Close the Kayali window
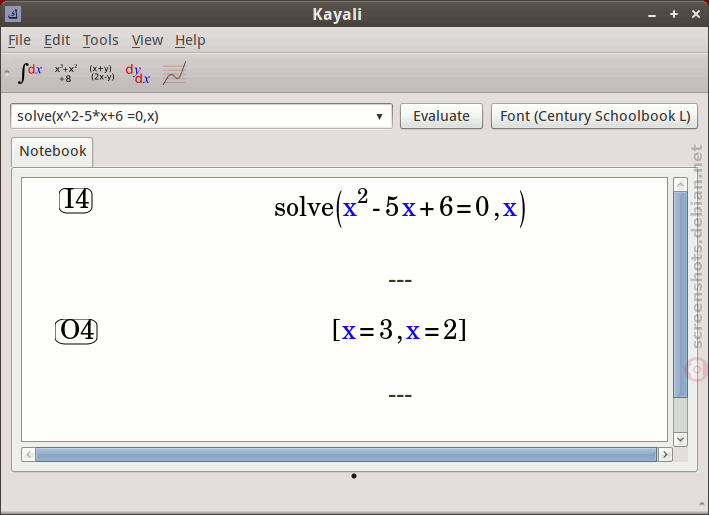Viewport: 709px width, 515px height. point(696,14)
